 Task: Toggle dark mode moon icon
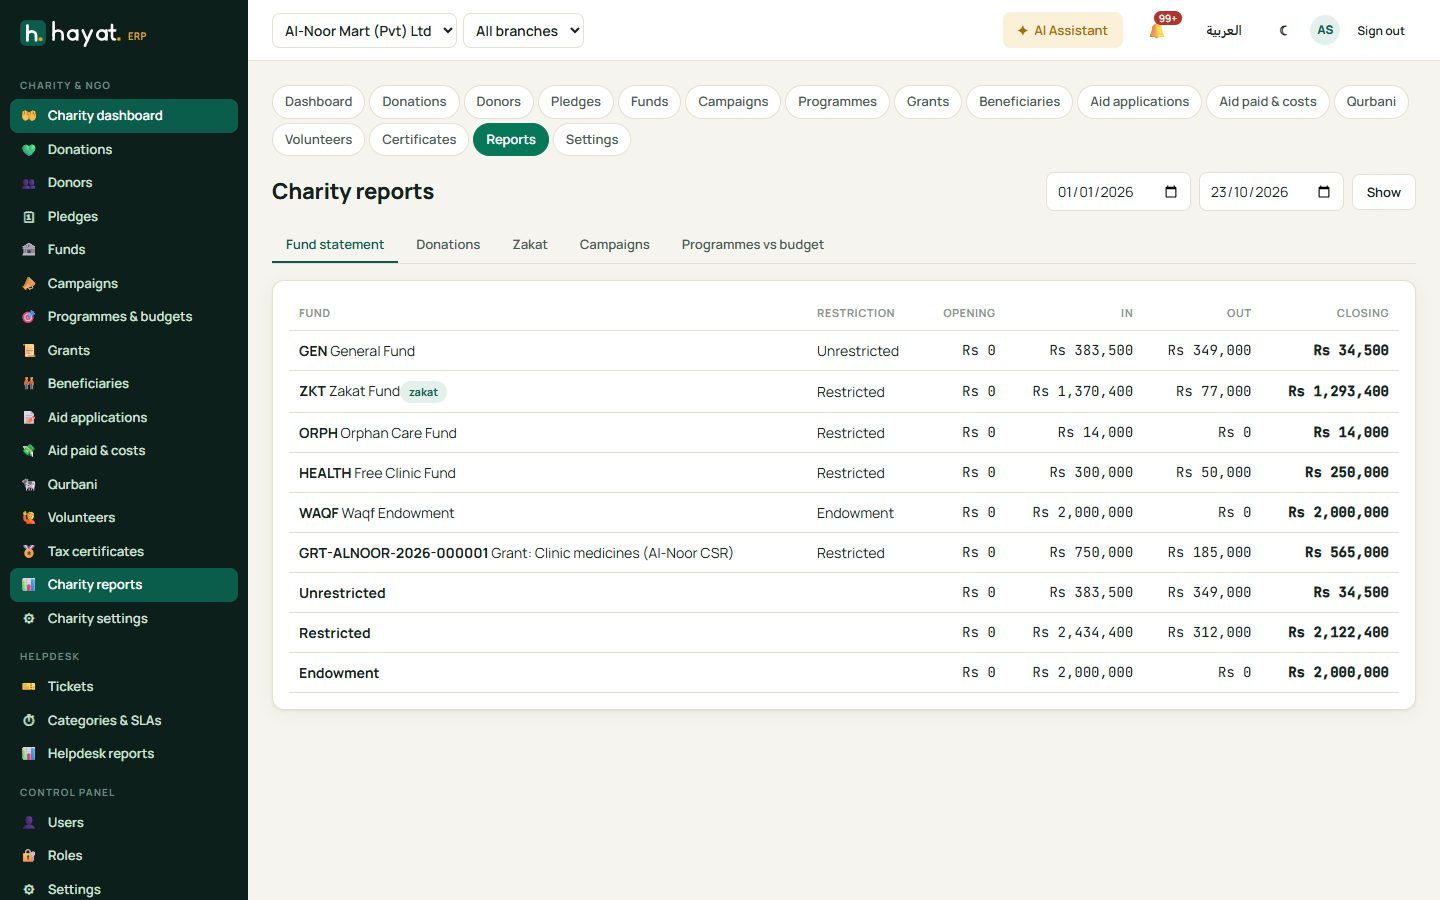coord(1284,31)
